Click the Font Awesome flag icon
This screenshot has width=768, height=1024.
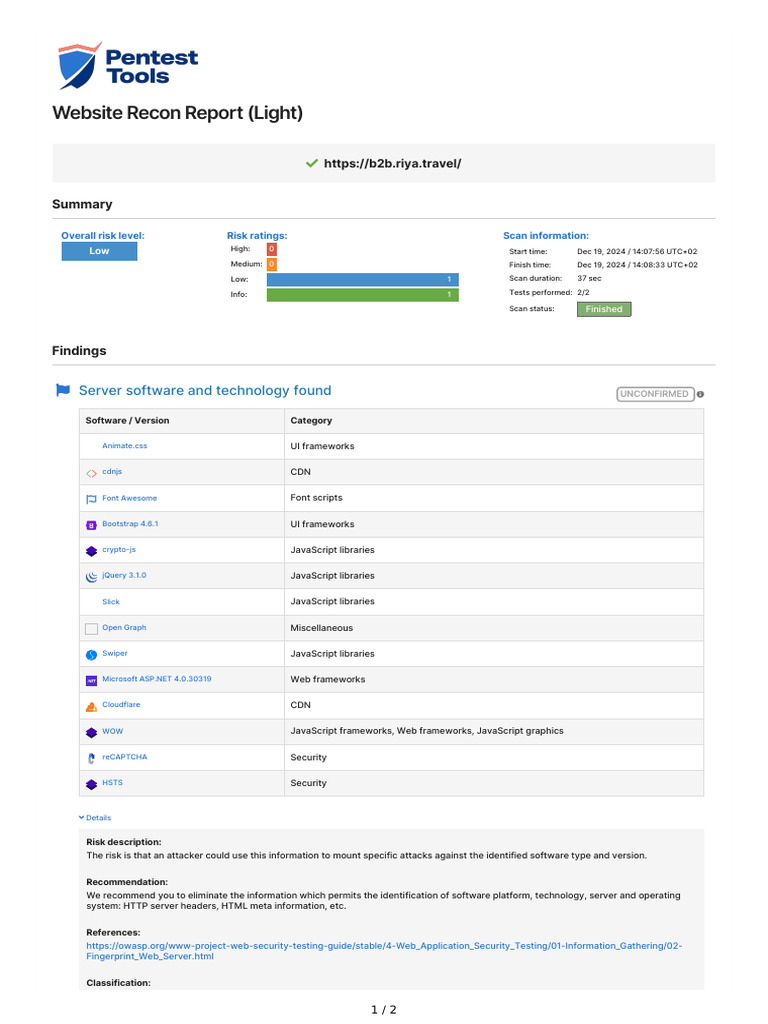(91, 500)
